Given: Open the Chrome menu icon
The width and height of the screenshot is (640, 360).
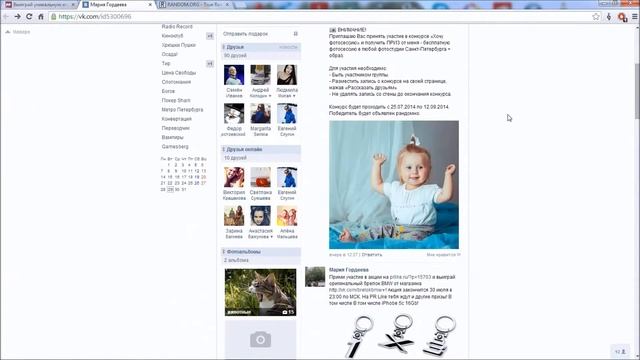Looking at the screenshot, I should 635,16.
